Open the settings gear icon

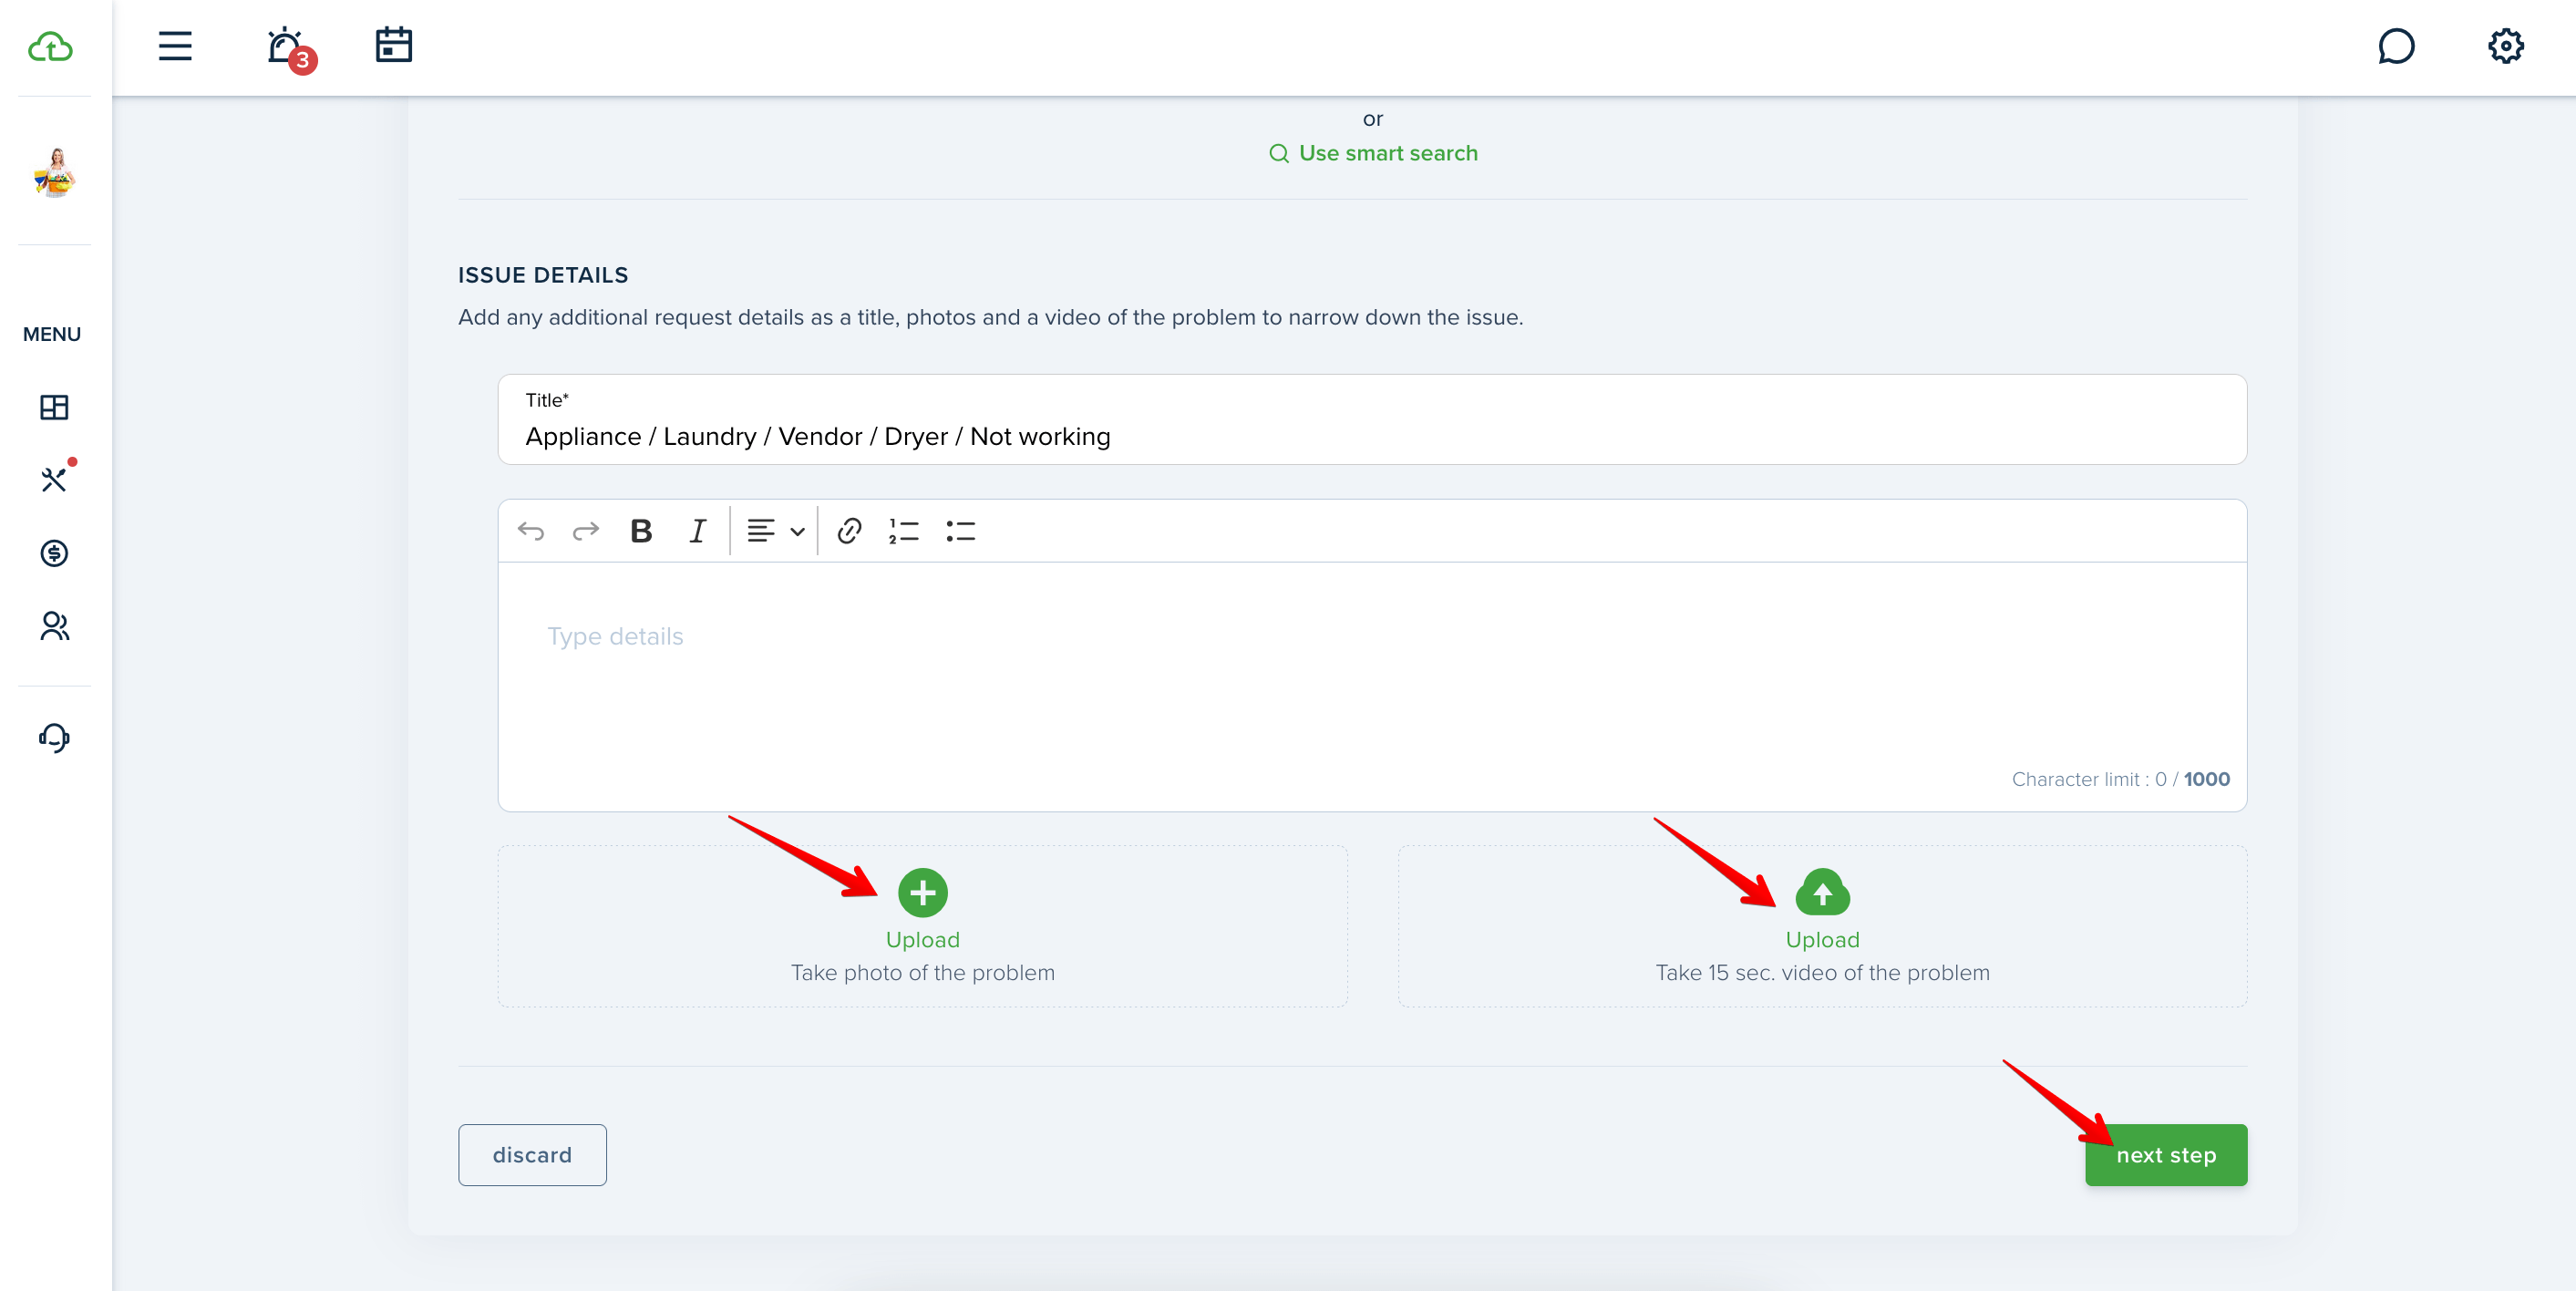click(x=2506, y=46)
